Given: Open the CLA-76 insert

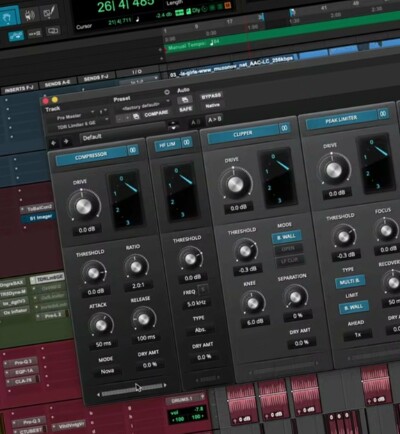Looking at the screenshot, I should [x=24, y=380].
